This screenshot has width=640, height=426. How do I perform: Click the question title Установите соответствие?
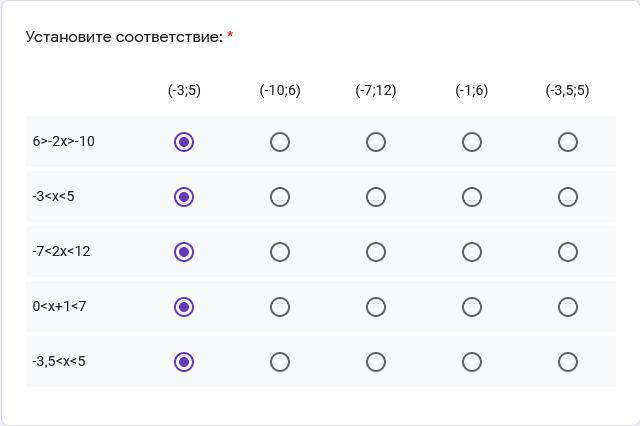pos(124,37)
